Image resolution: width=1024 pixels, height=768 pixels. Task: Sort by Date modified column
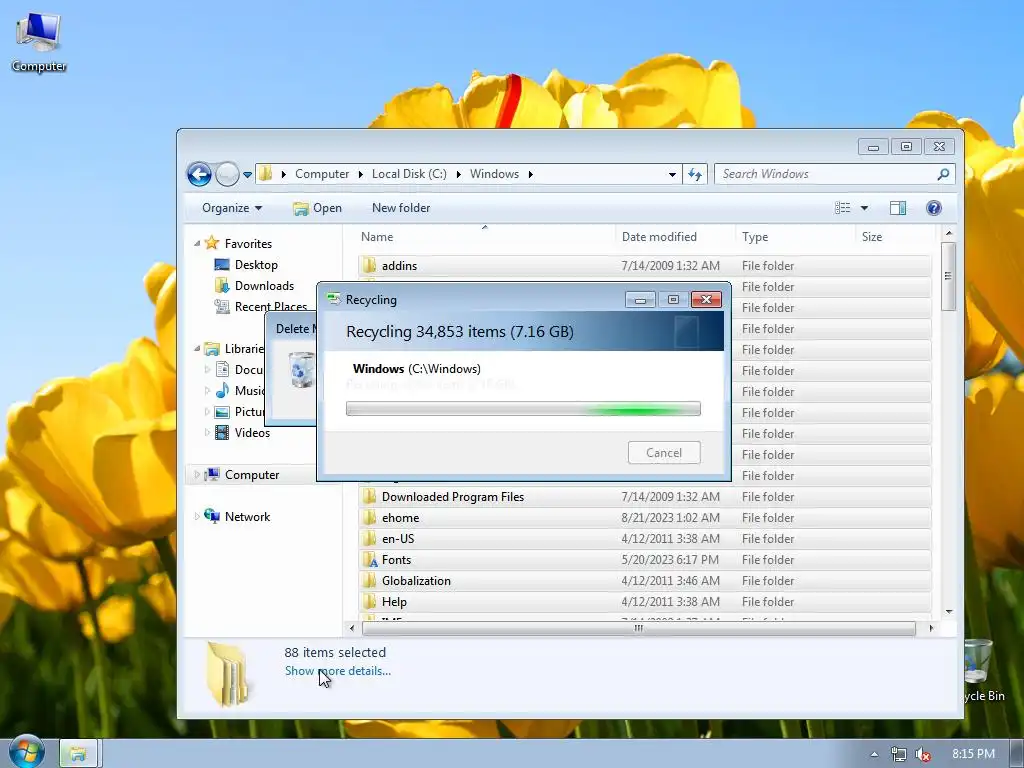point(659,236)
